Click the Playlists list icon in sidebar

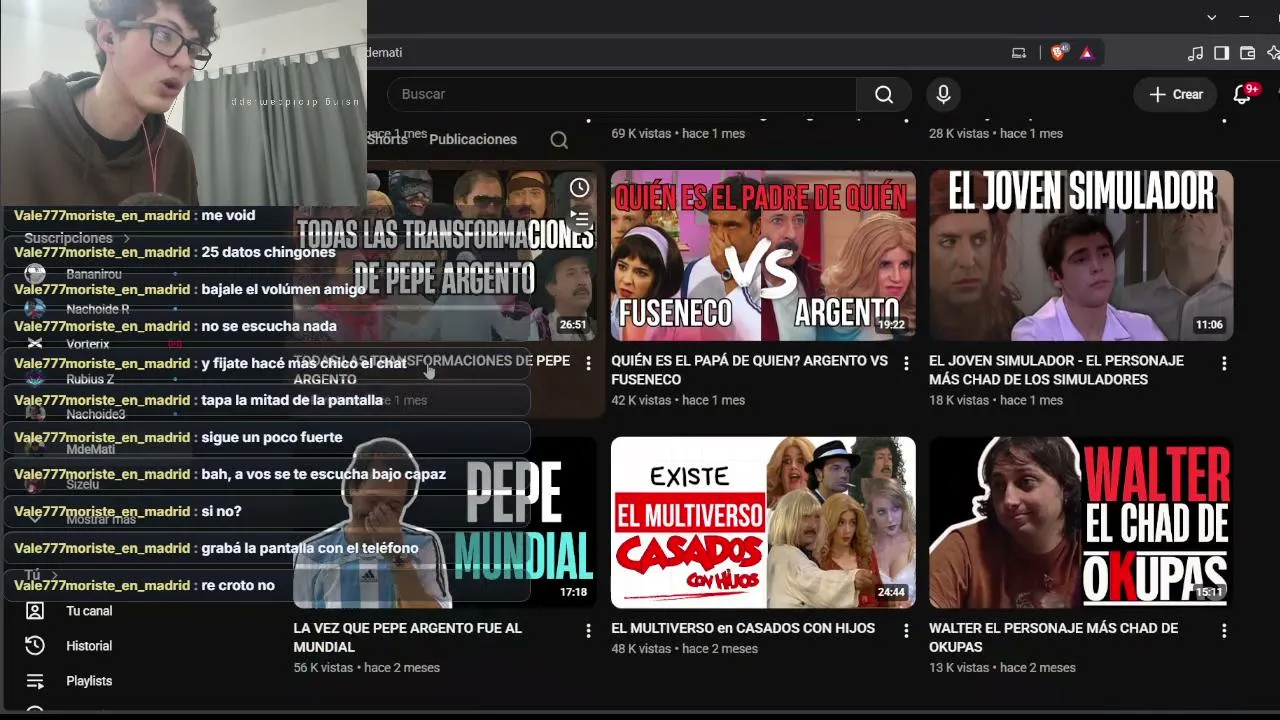click(x=35, y=681)
